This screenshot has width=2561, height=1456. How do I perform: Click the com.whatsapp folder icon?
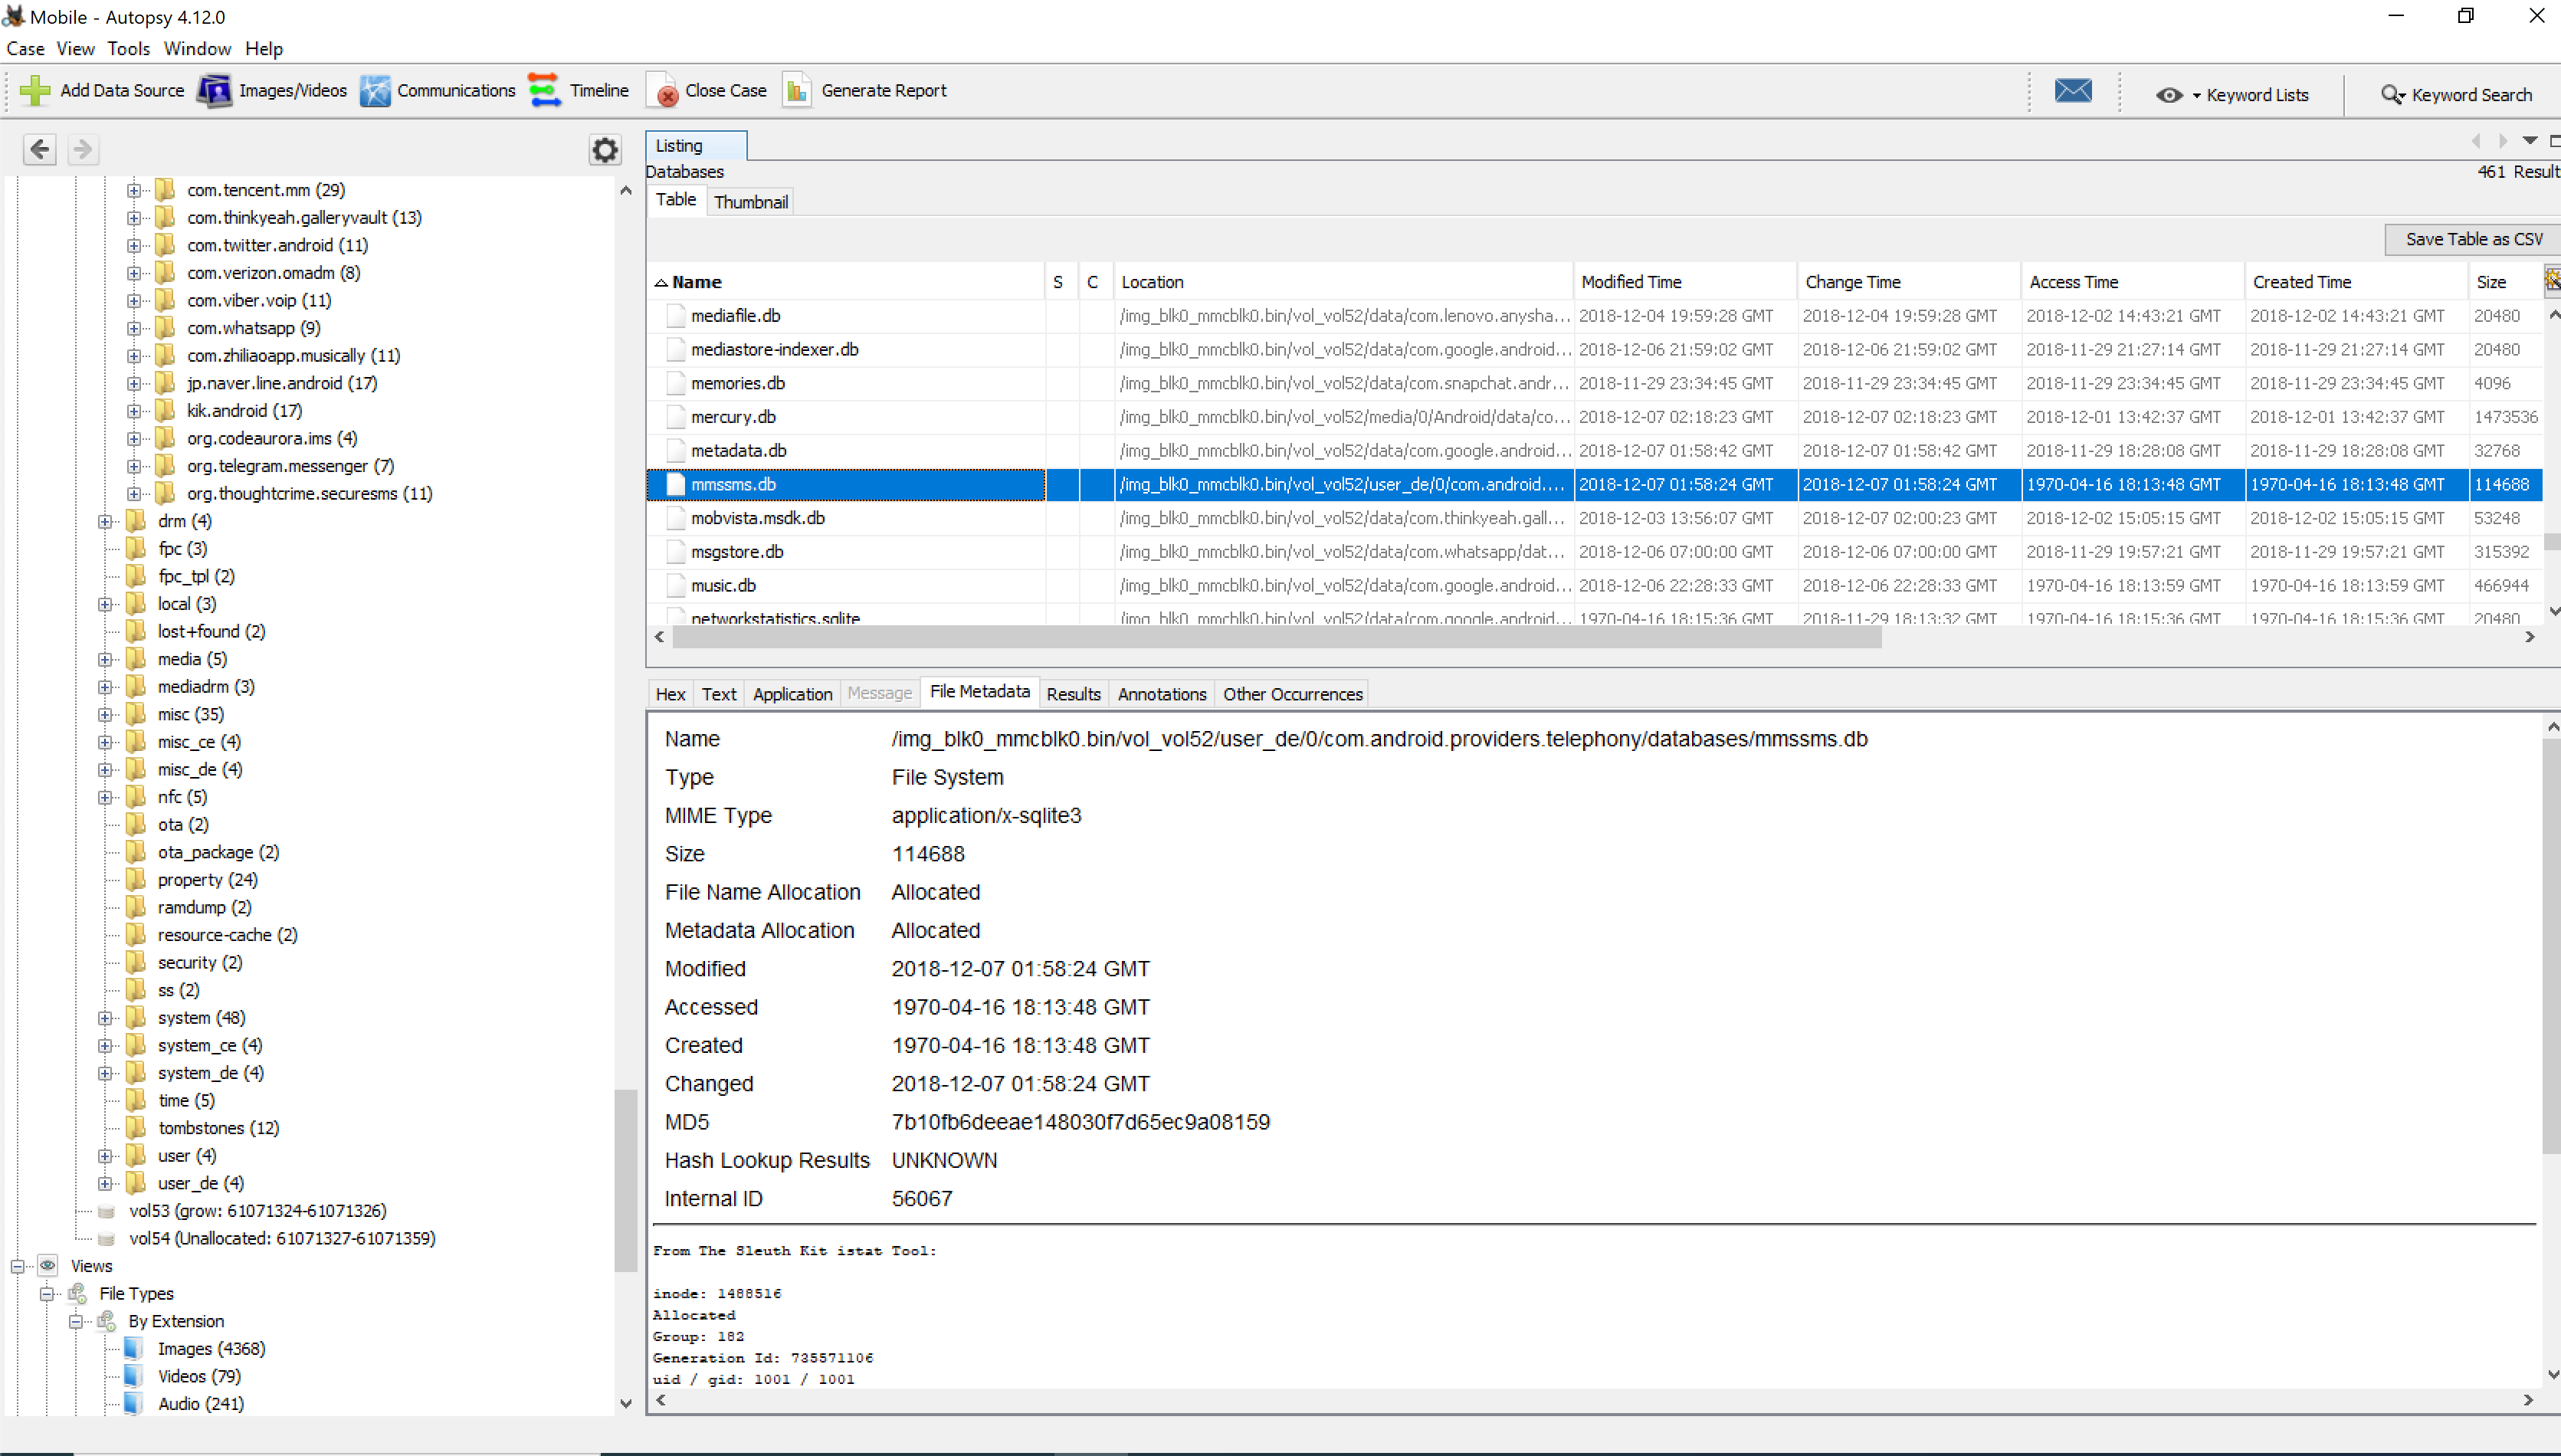click(x=165, y=328)
